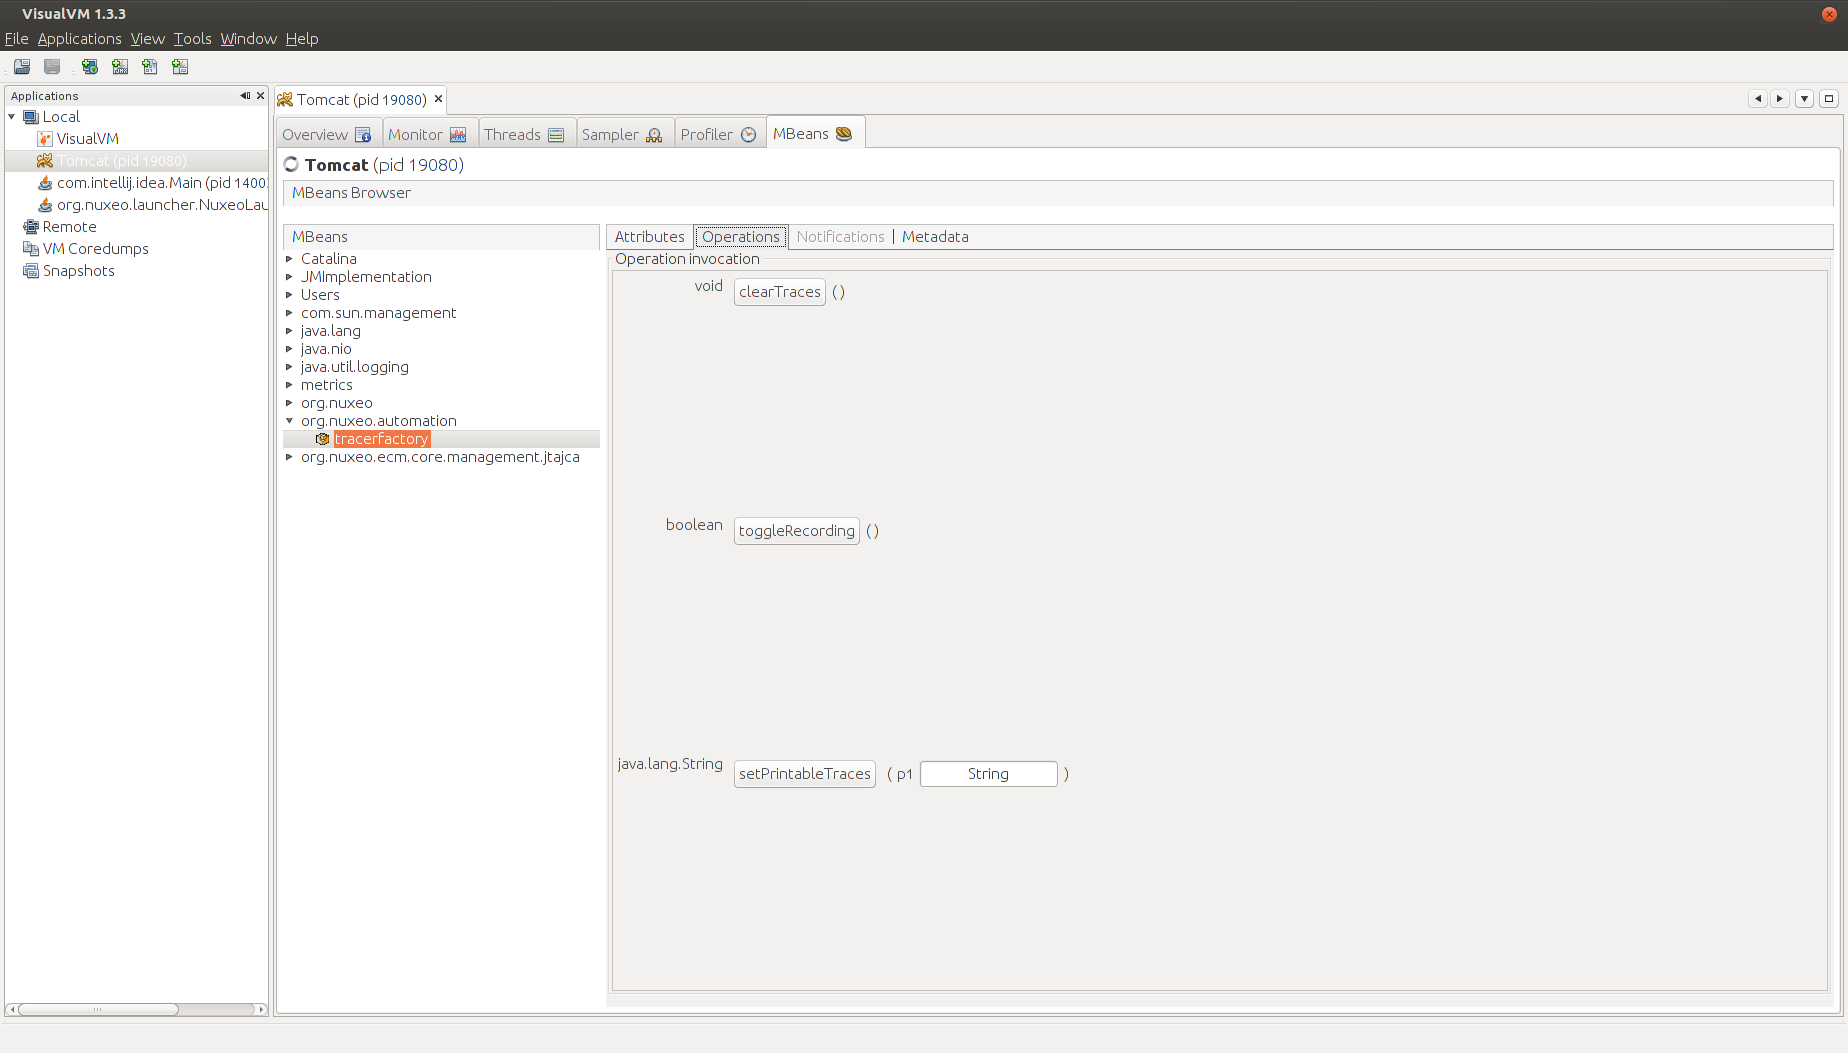The image size is (1848, 1053).
Task: Invoke the clearTraces operation
Action: [780, 292]
